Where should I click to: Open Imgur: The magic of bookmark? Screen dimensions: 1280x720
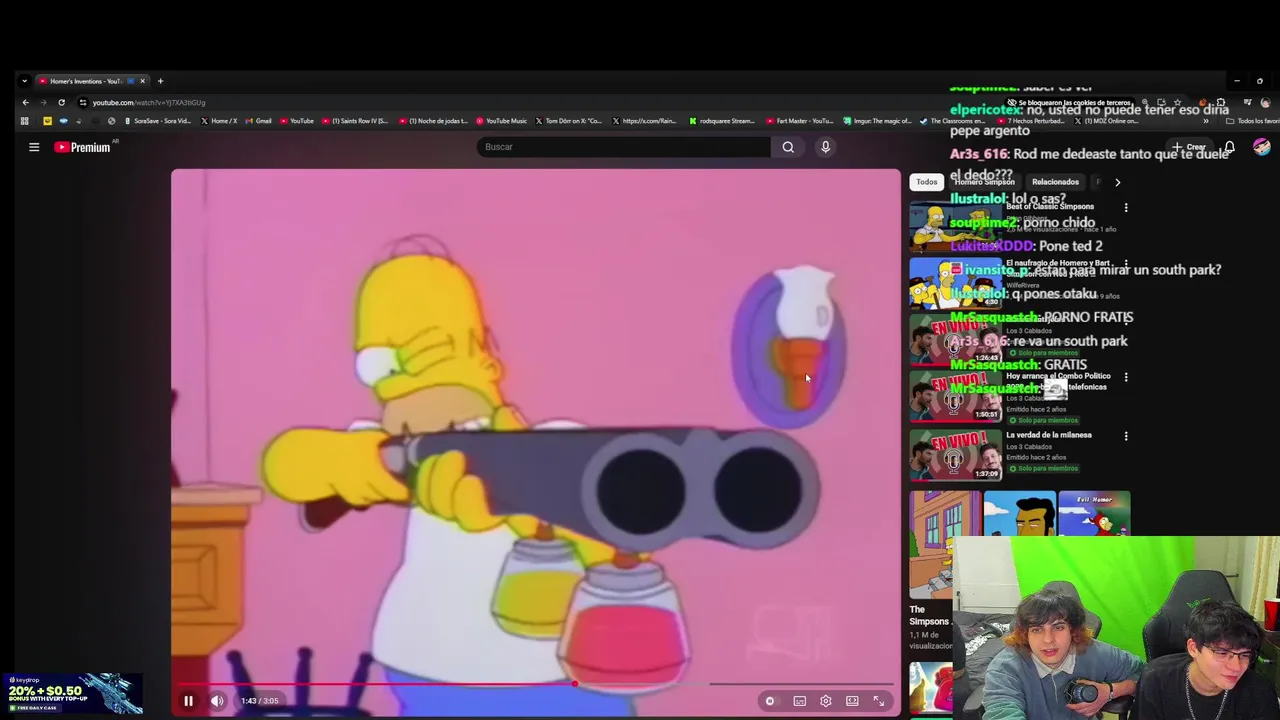(x=877, y=121)
